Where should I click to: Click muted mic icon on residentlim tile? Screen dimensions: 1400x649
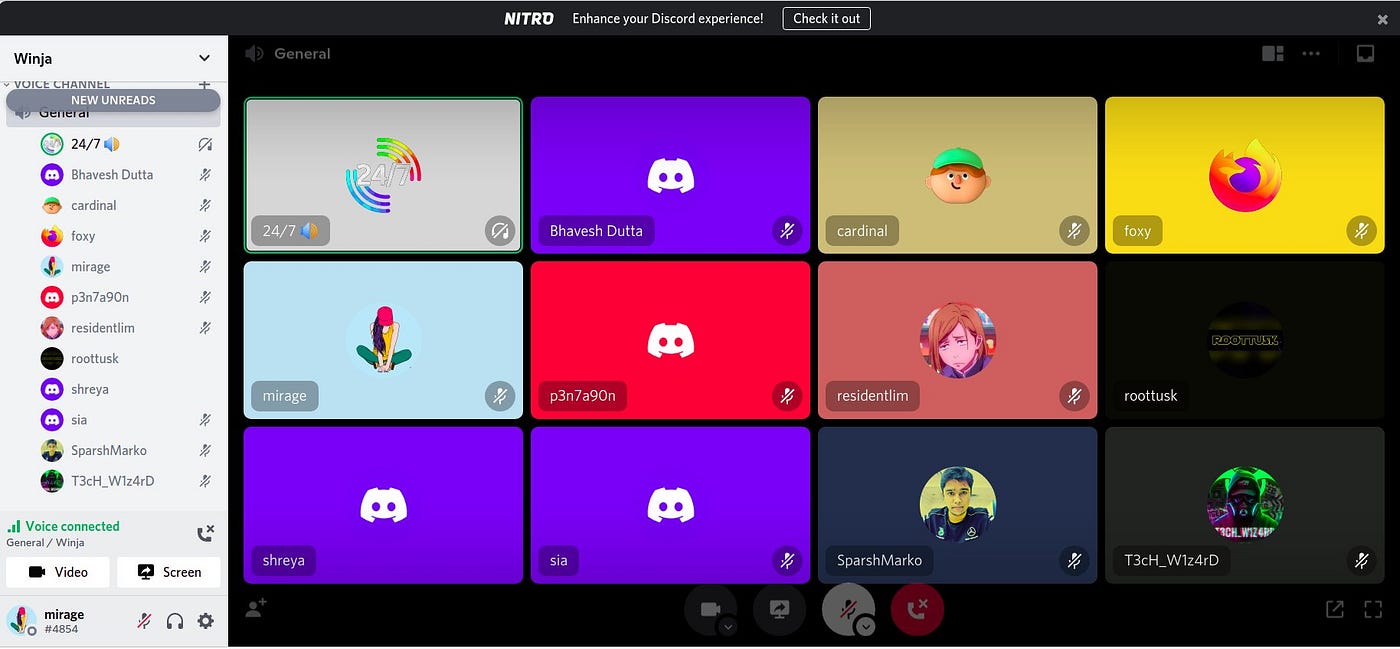coord(1074,396)
